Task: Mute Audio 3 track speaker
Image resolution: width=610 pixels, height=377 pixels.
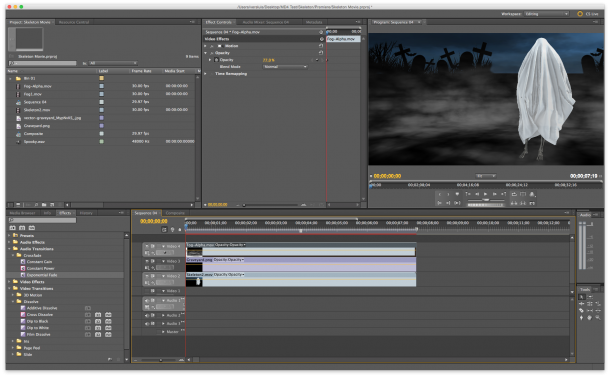Action: [147, 324]
